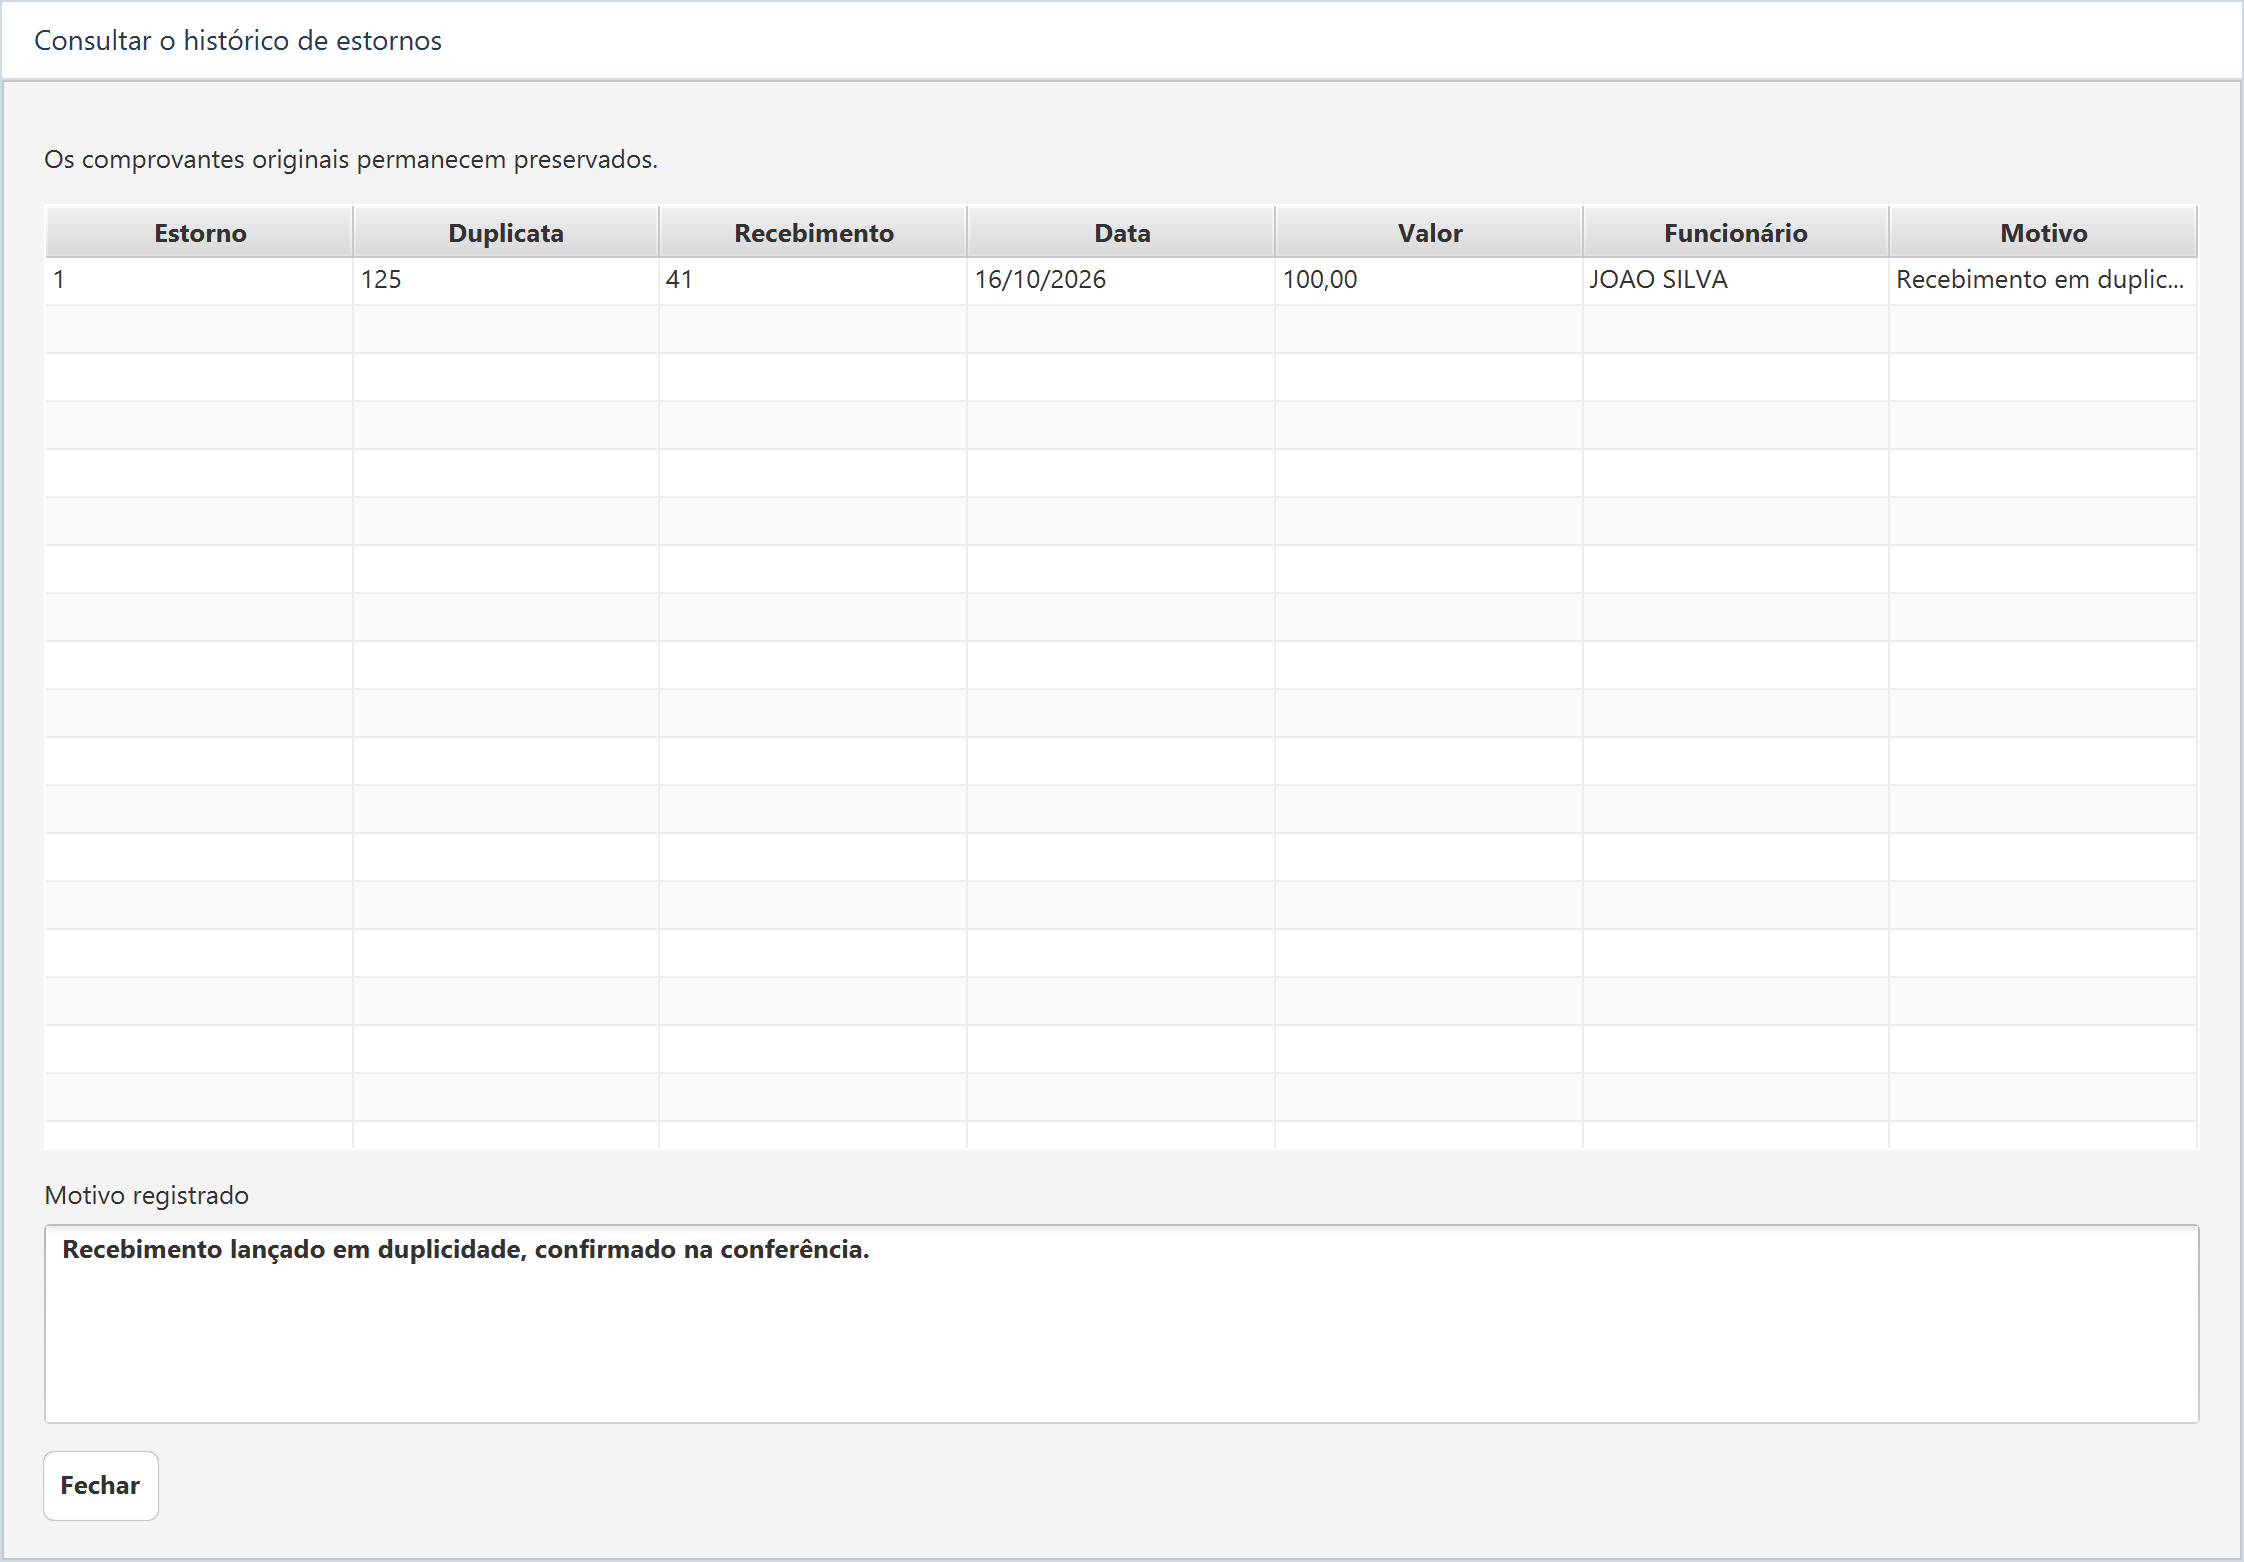Click the Funcionário column header
2244x1562 pixels.
tap(1736, 232)
